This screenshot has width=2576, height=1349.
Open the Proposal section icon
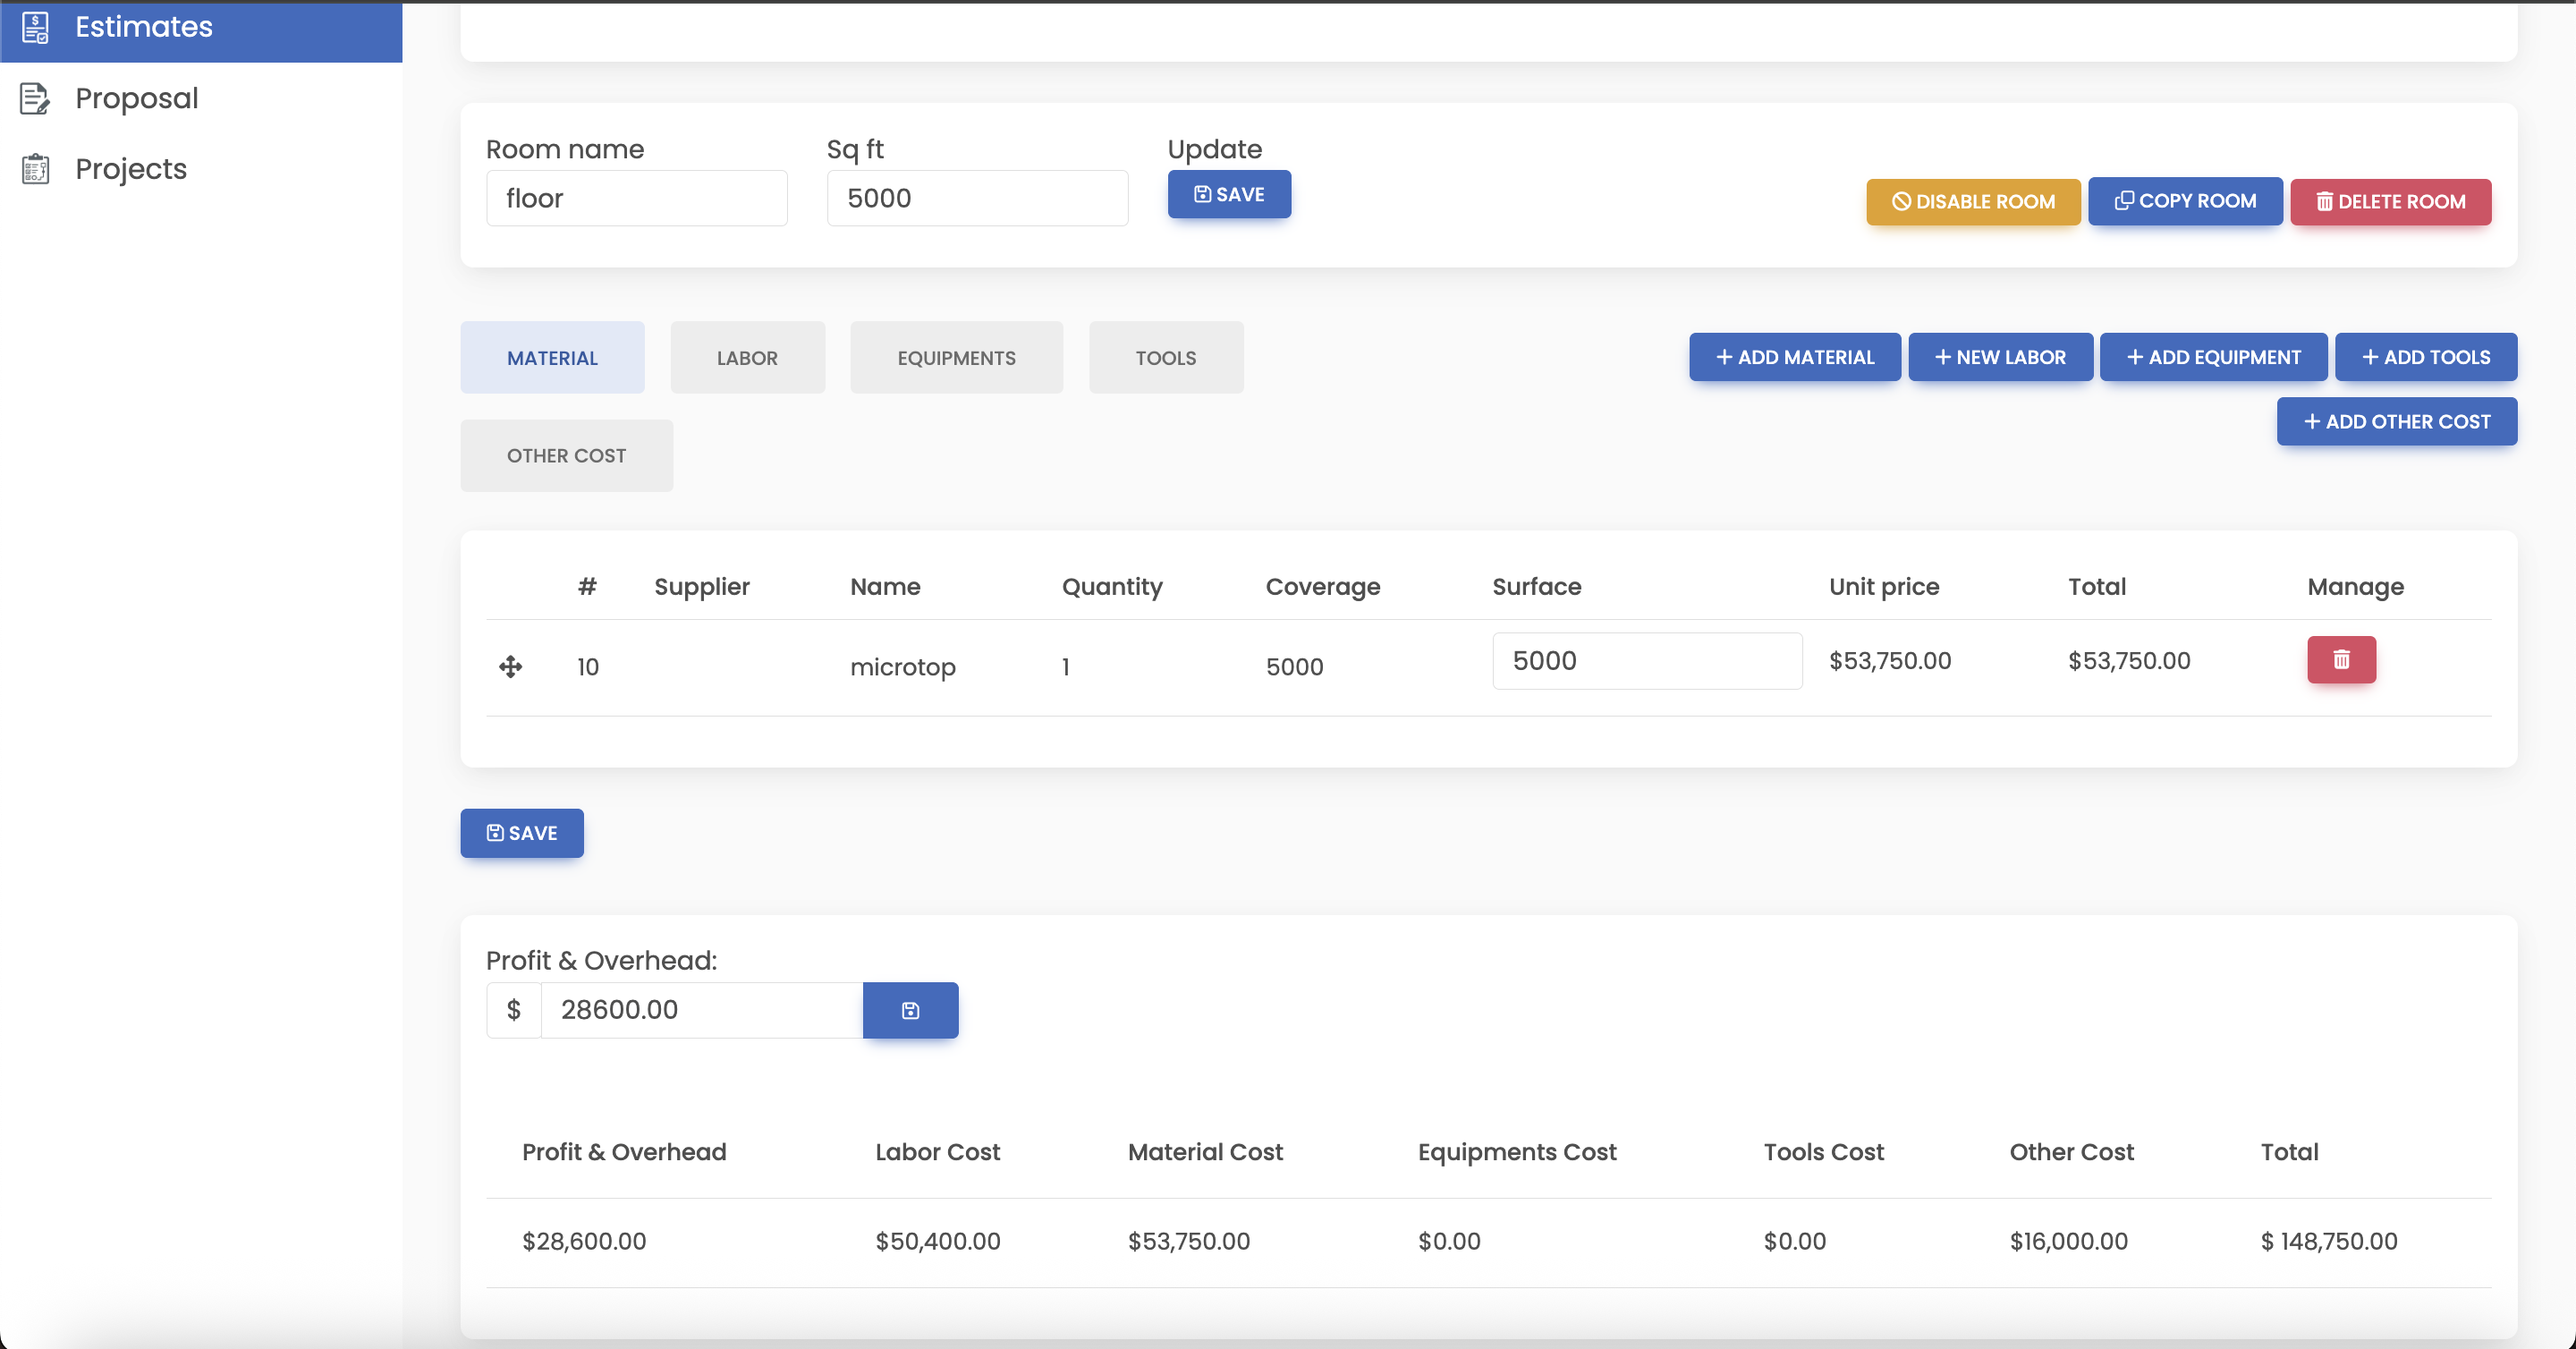pyautogui.click(x=35, y=98)
